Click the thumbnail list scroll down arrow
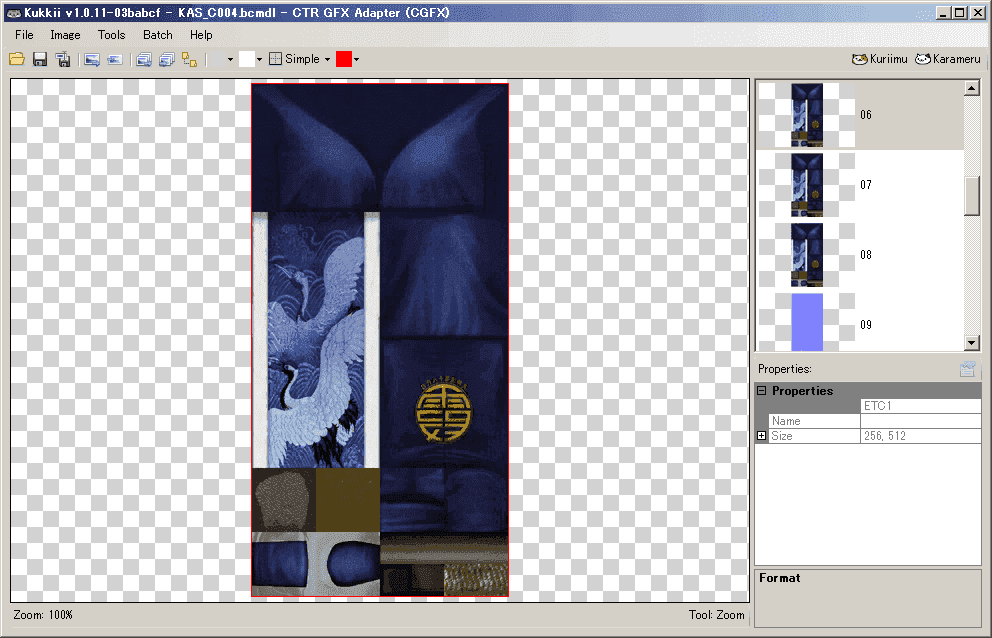Screen dimensions: 992x638 (972, 343)
